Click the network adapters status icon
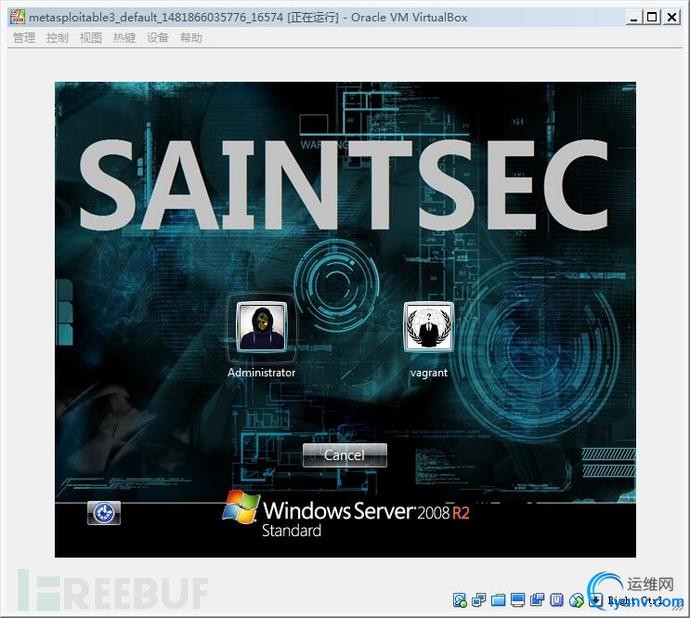This screenshot has width=690, height=618. (x=479, y=600)
